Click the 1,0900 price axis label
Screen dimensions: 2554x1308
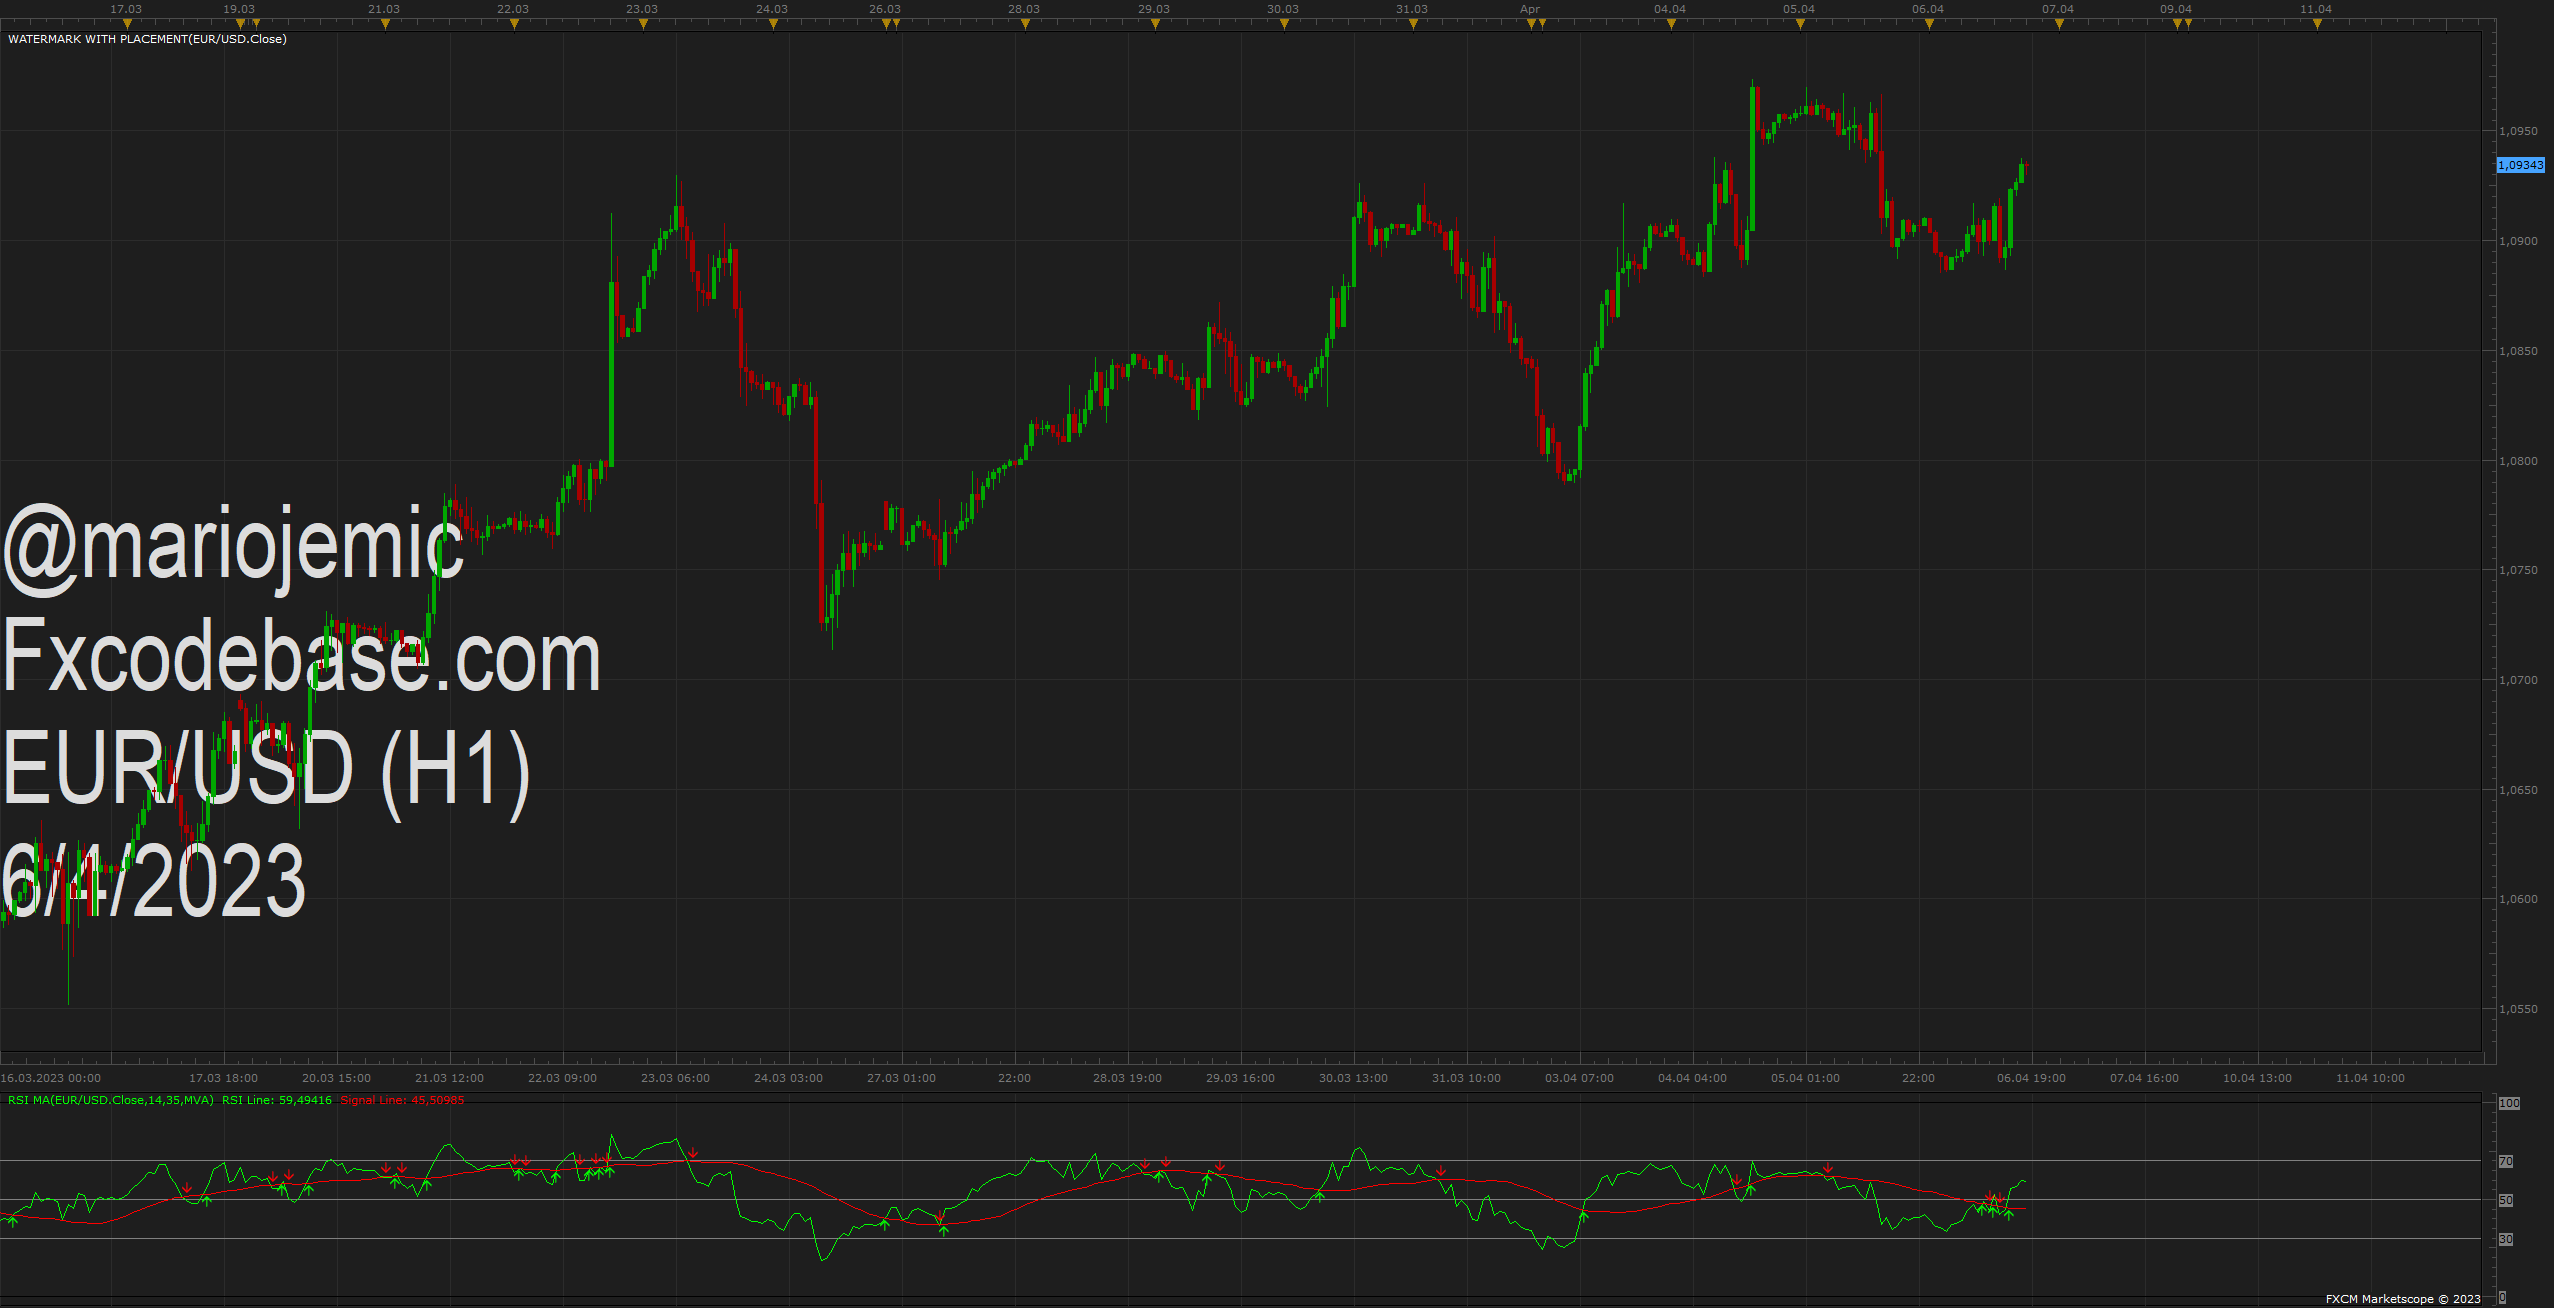tap(2518, 241)
